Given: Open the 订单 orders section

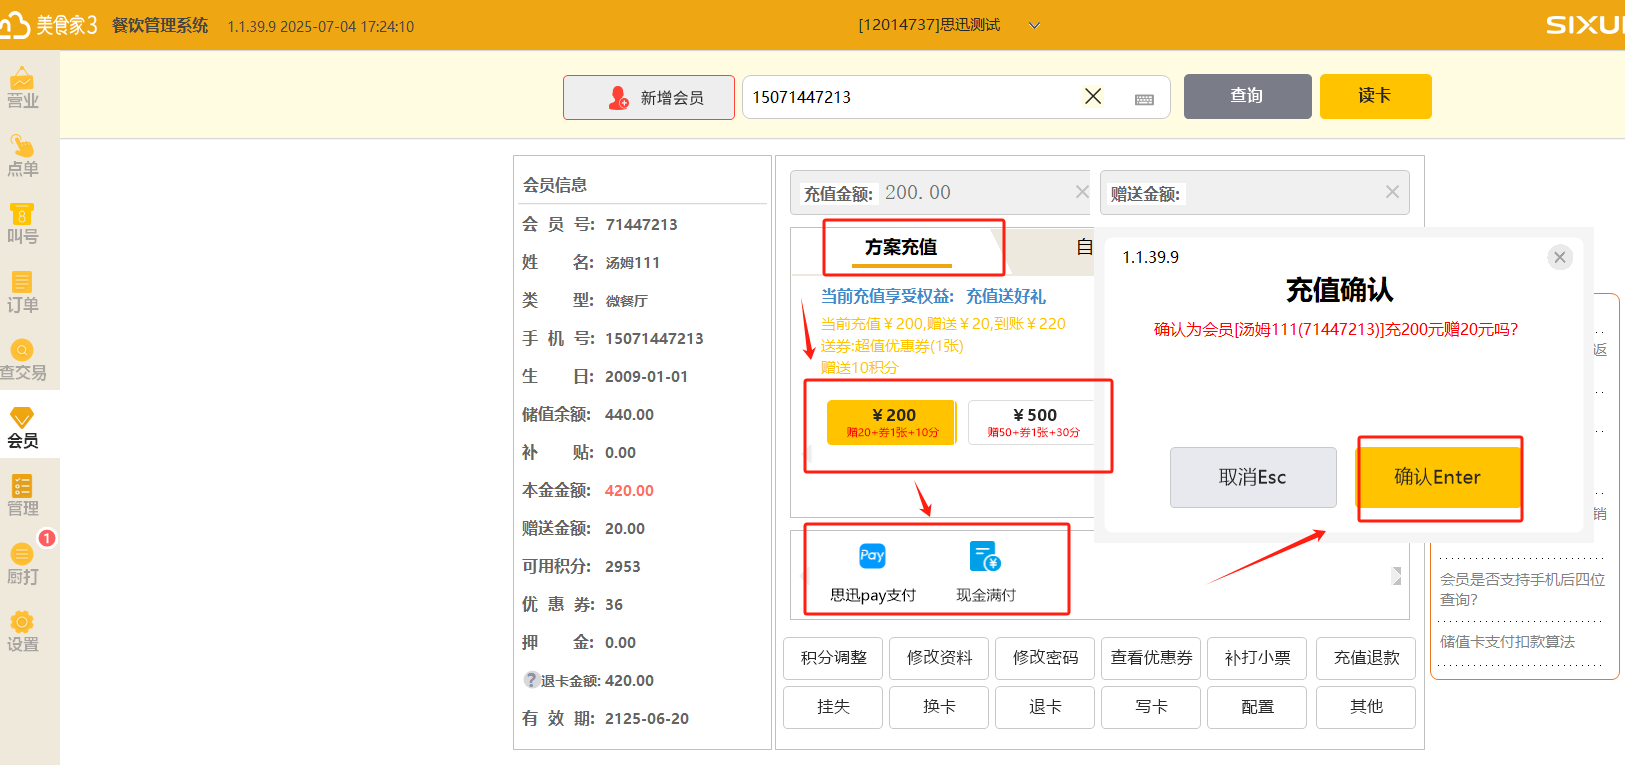Looking at the screenshot, I should pyautogui.click(x=22, y=293).
